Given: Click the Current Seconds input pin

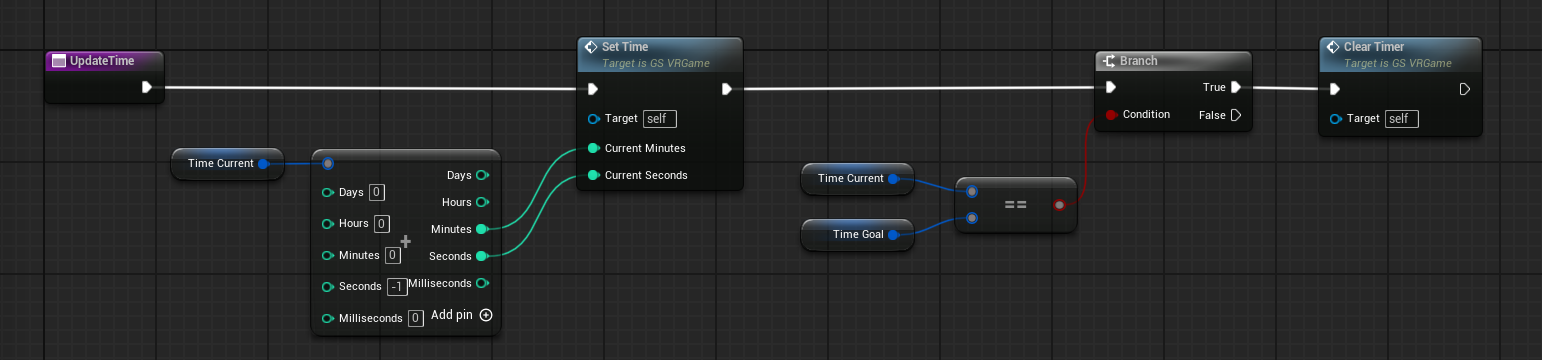Looking at the screenshot, I should point(594,175).
